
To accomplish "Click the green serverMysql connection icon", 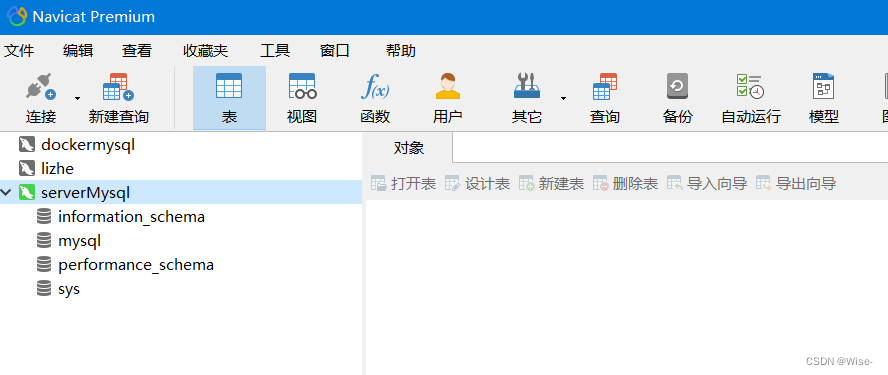I will (27, 193).
